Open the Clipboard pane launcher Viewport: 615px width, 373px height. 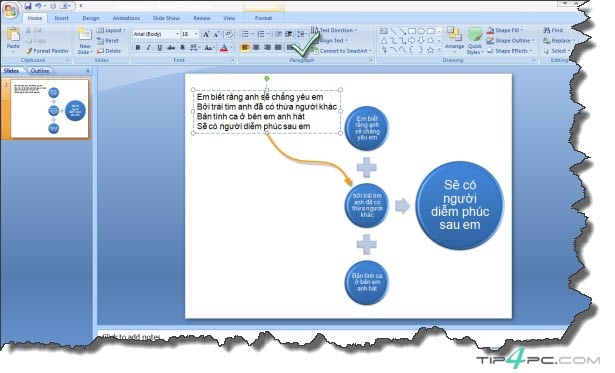point(68,60)
